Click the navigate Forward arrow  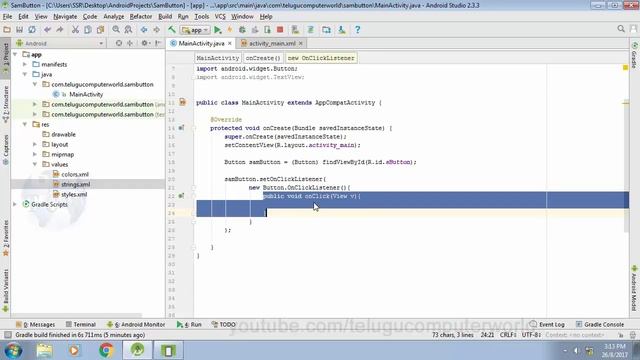156,29
